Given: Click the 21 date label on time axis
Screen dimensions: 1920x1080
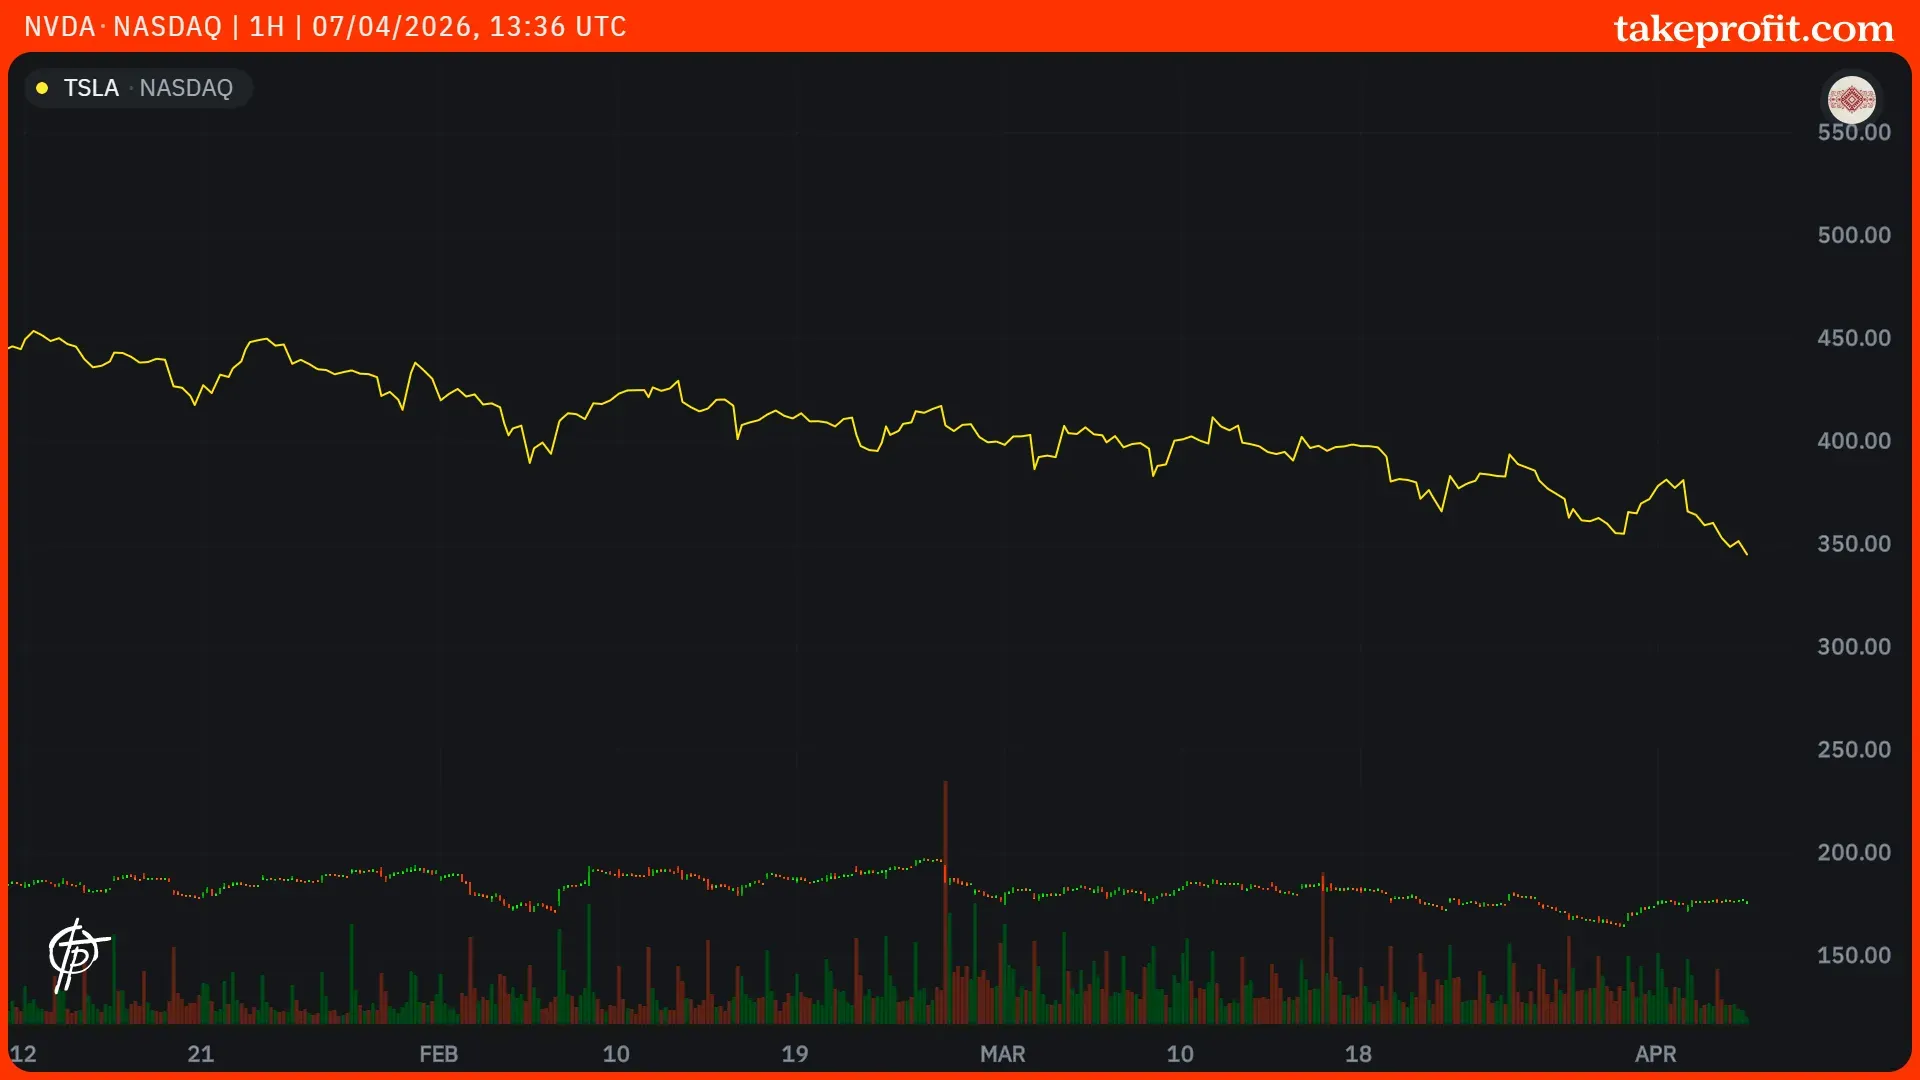Looking at the screenshot, I should click(200, 1054).
